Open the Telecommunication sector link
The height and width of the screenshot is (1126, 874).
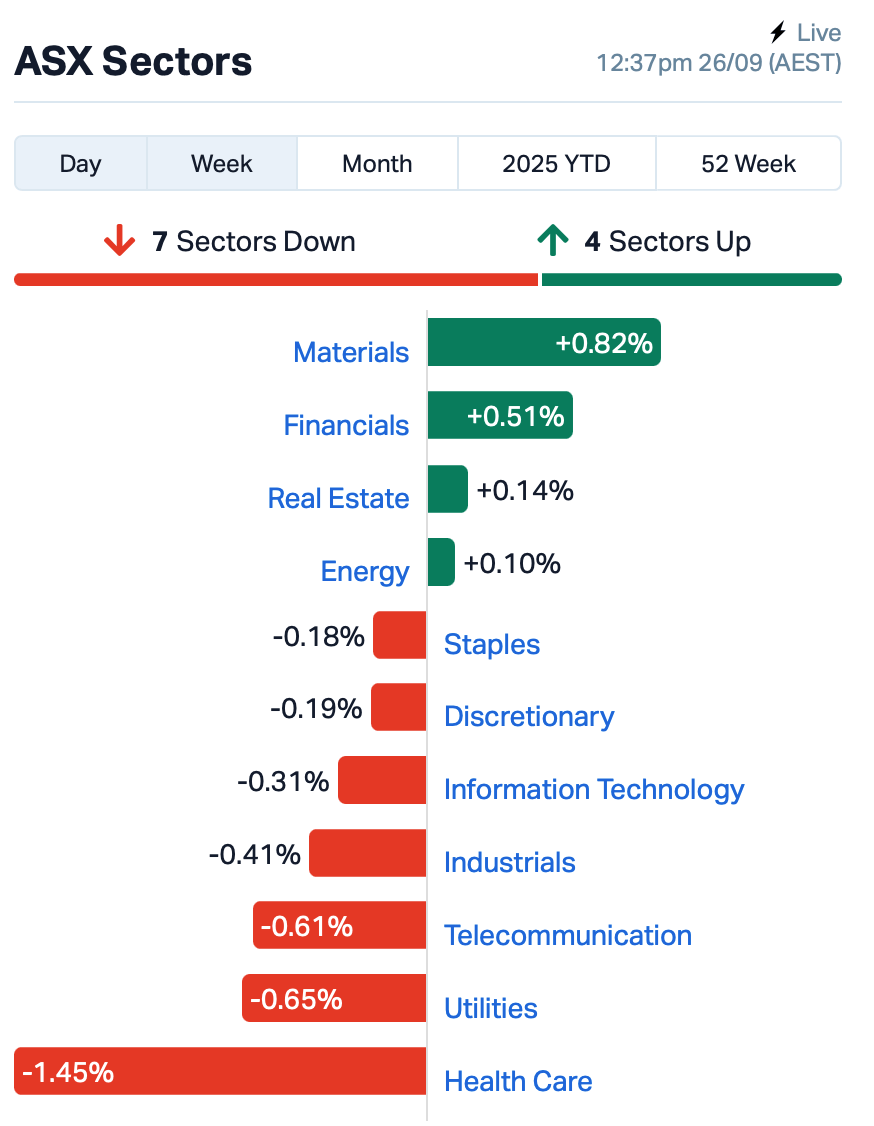[x=568, y=936]
